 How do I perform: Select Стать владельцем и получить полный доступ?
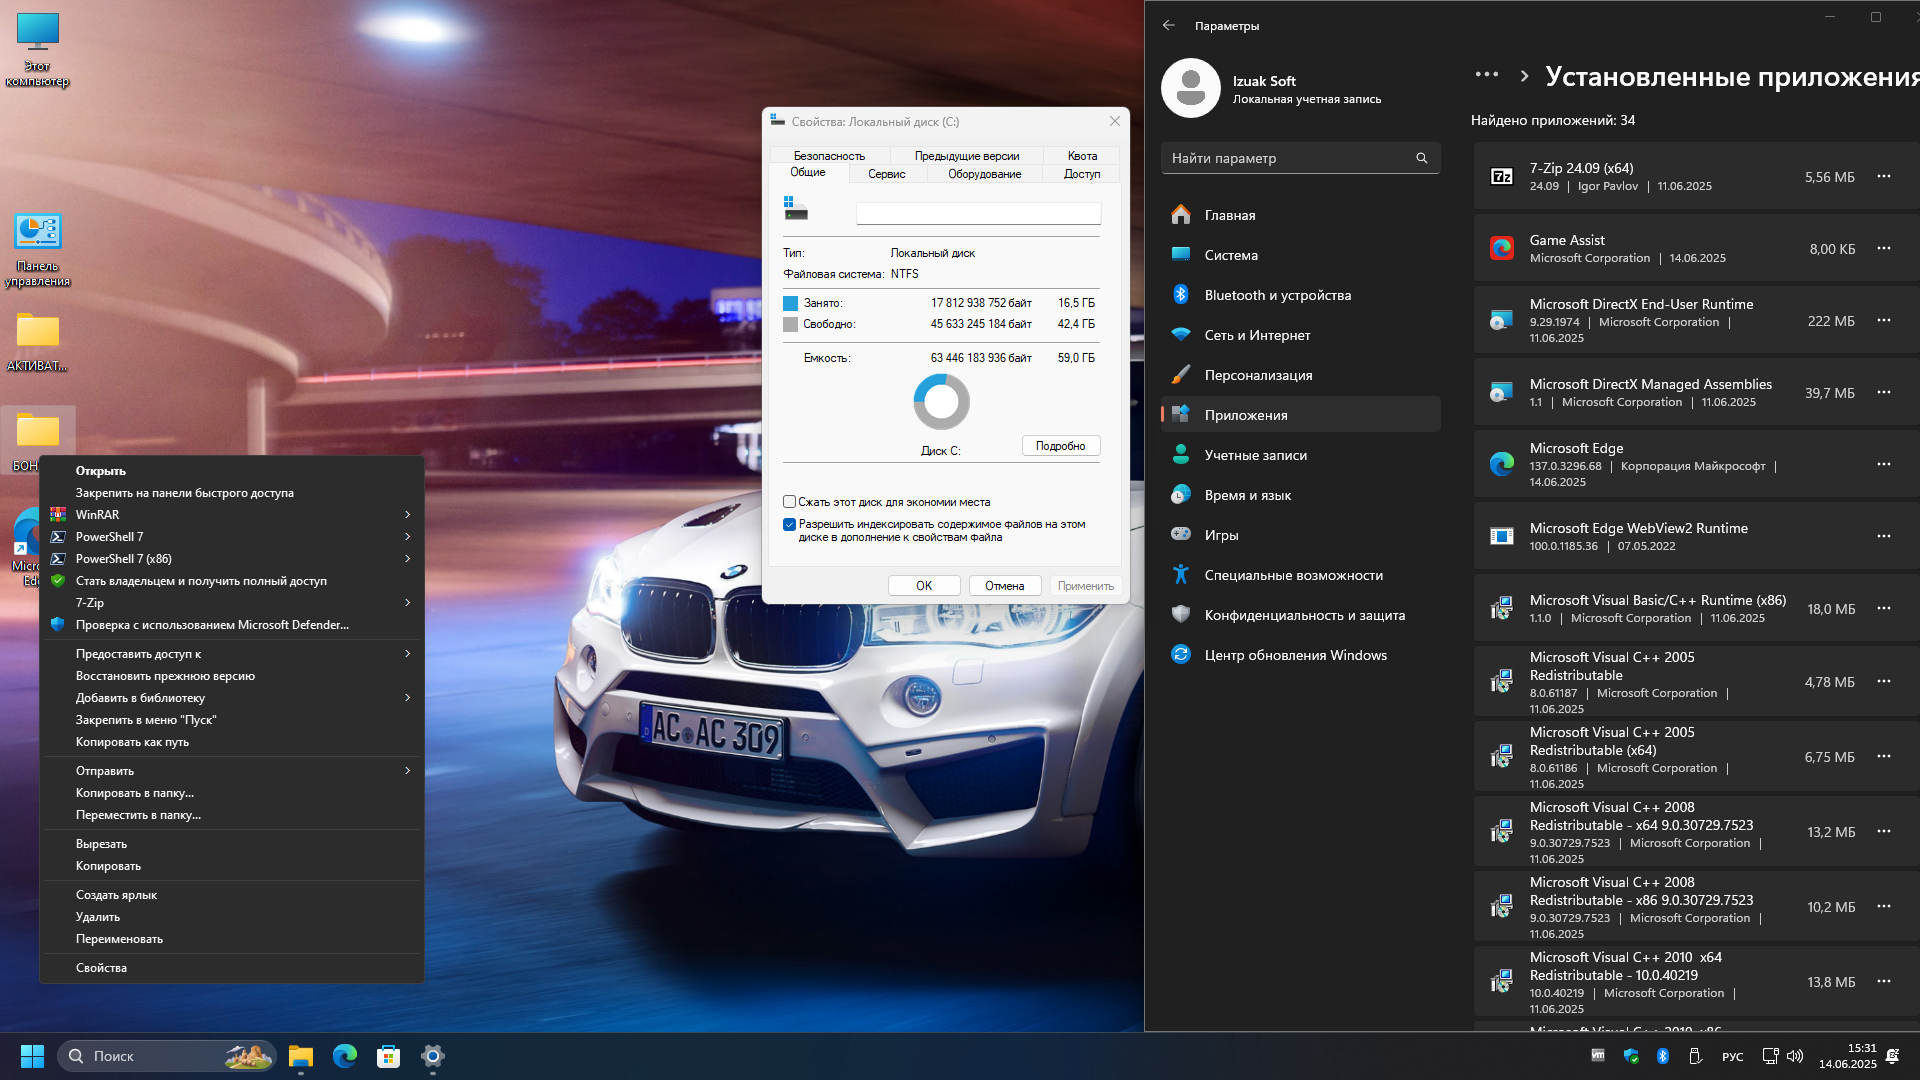232,581
